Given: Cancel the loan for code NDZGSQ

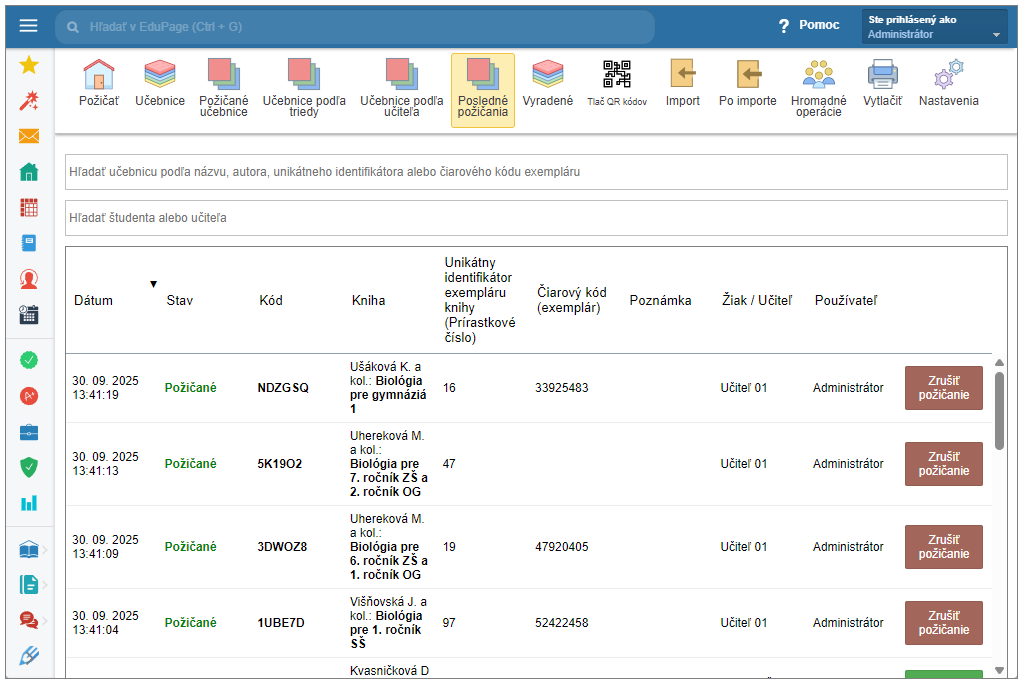Looking at the screenshot, I should [943, 388].
